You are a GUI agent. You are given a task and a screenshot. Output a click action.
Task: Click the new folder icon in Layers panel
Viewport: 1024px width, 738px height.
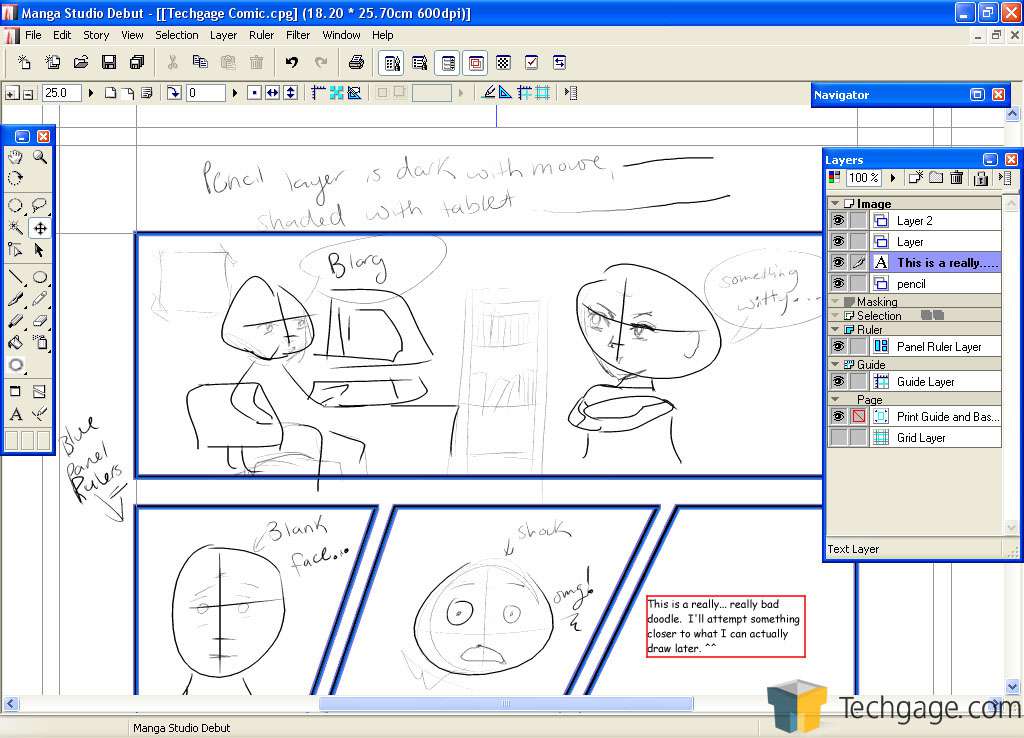936,178
